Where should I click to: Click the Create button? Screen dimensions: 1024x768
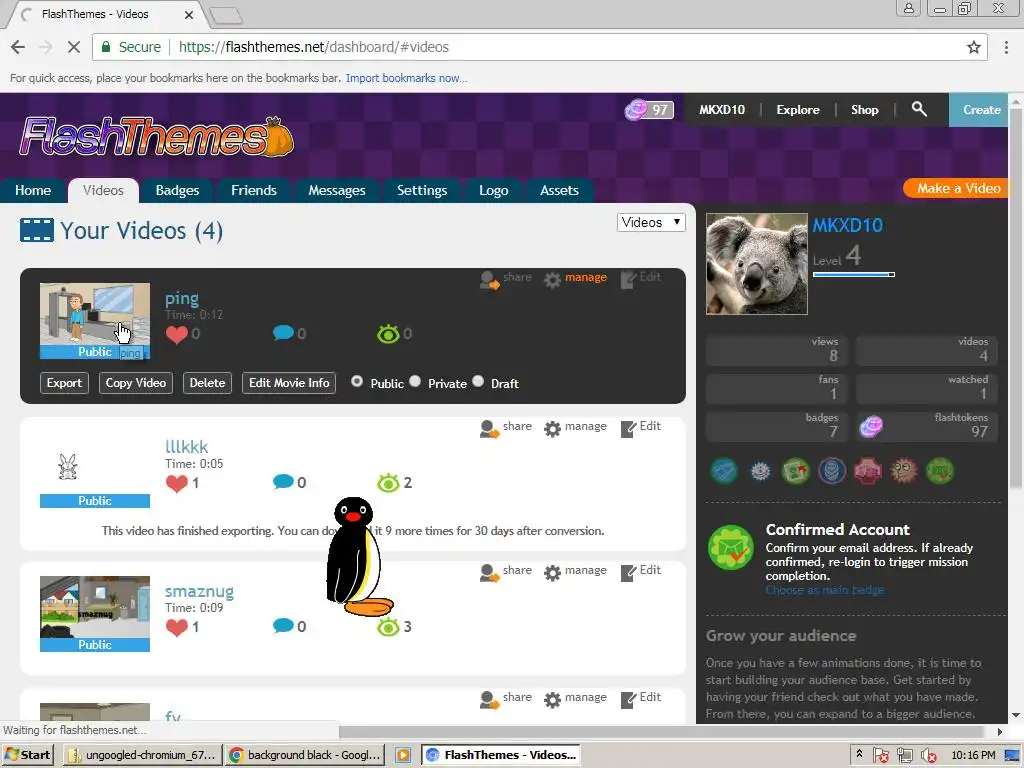pyautogui.click(x=981, y=110)
